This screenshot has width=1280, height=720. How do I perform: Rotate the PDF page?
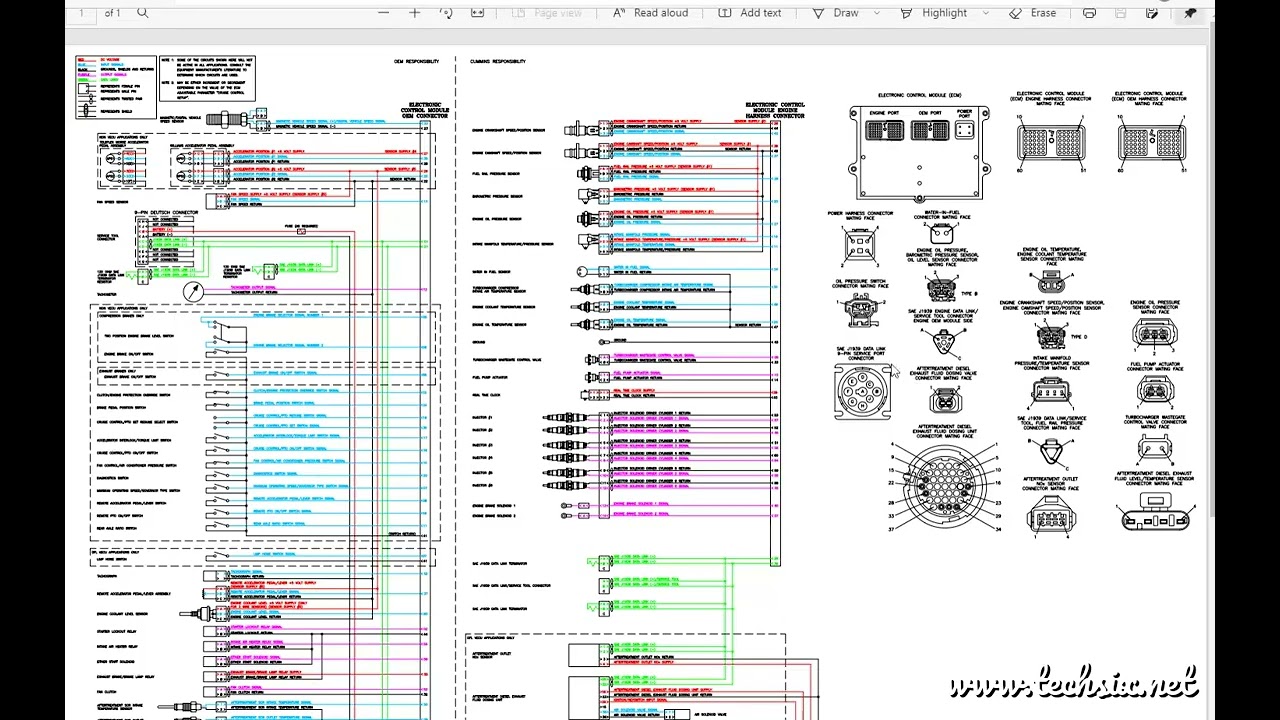coord(446,12)
